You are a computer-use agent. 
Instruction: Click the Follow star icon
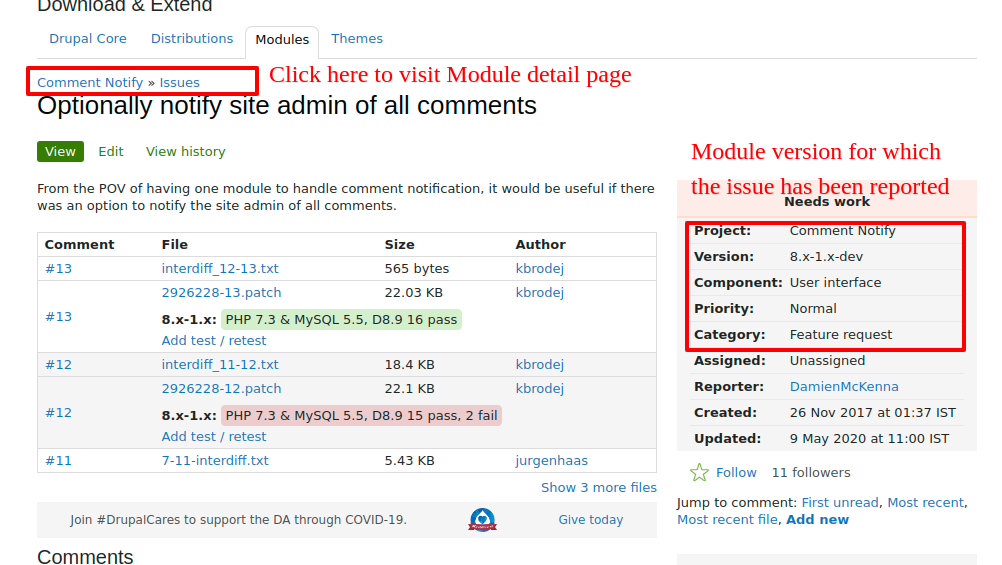699,472
